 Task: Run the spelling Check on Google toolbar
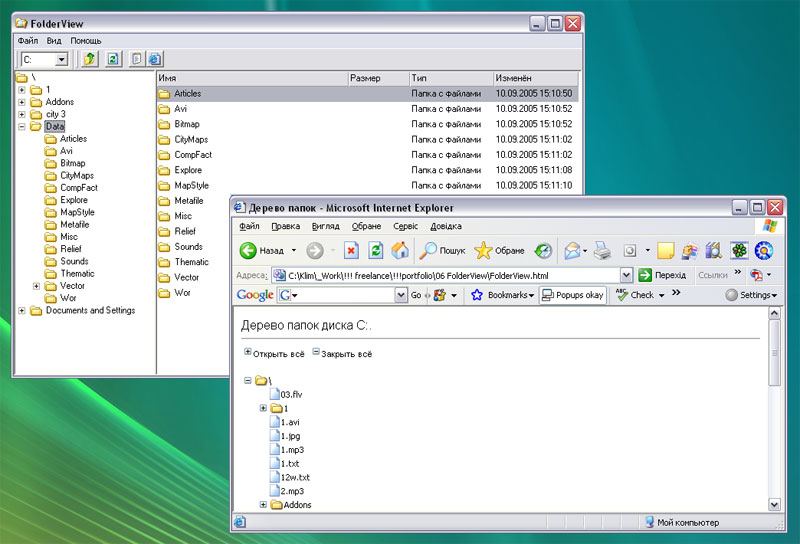click(x=635, y=295)
